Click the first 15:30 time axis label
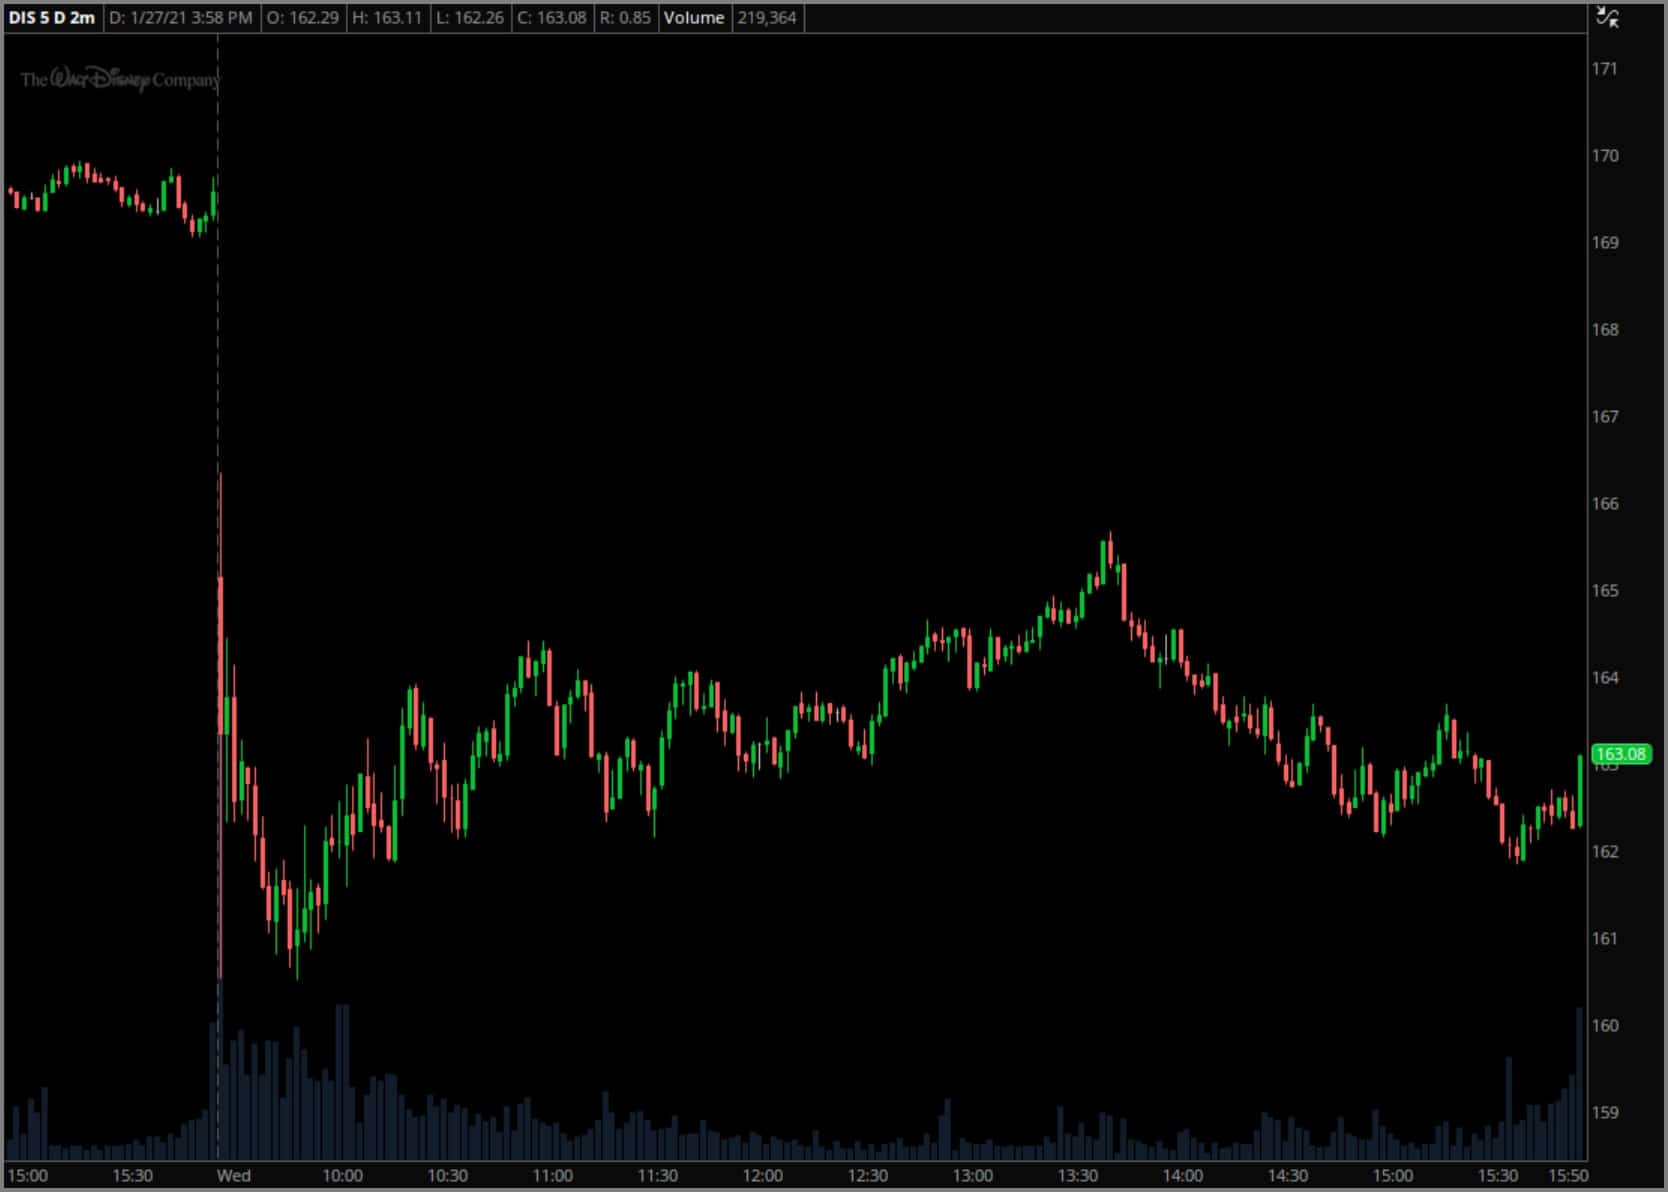 coord(133,1176)
